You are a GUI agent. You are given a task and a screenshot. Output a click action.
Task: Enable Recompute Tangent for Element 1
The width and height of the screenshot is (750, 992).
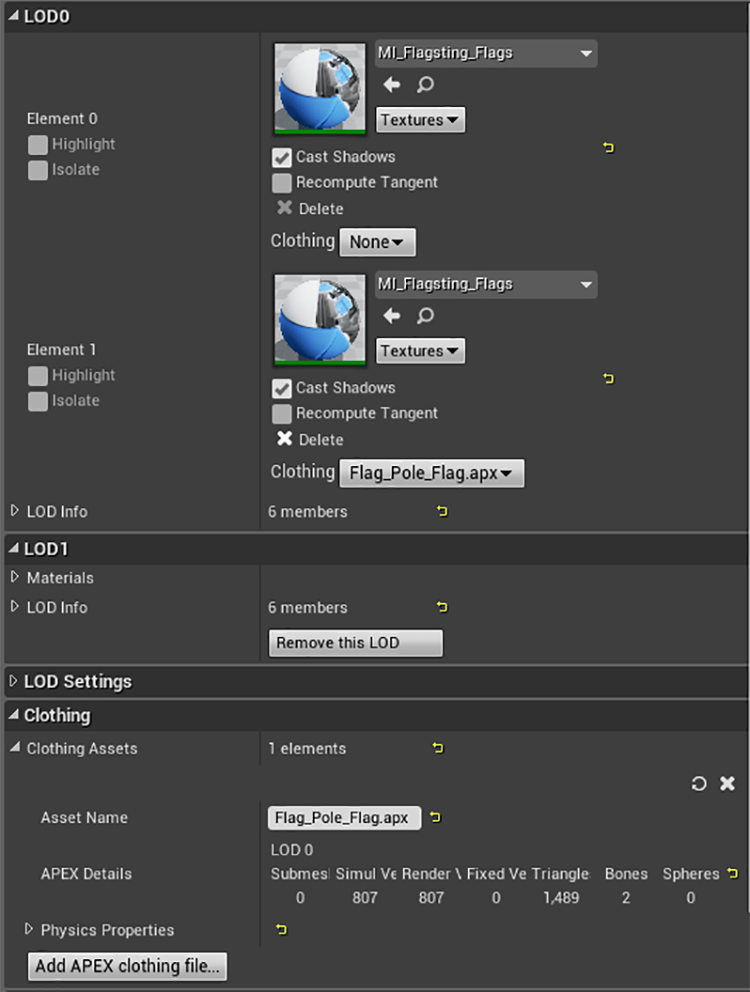tap(282, 414)
